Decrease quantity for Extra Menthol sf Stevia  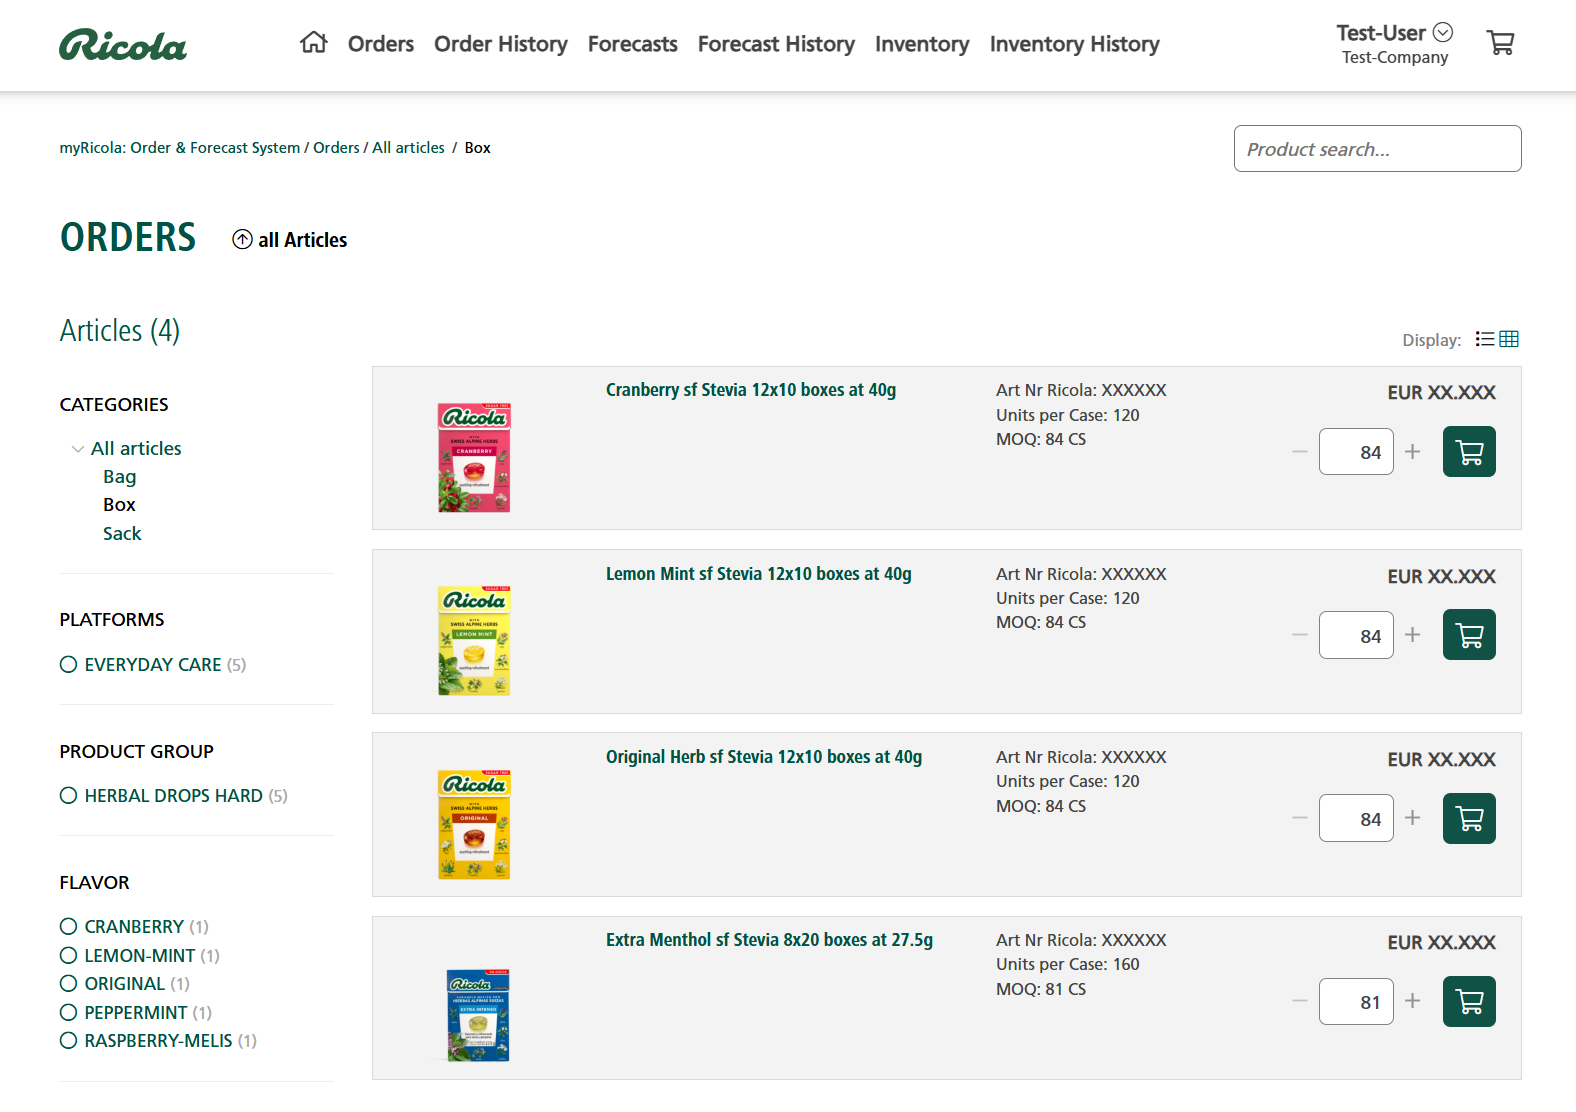coord(1300,1001)
